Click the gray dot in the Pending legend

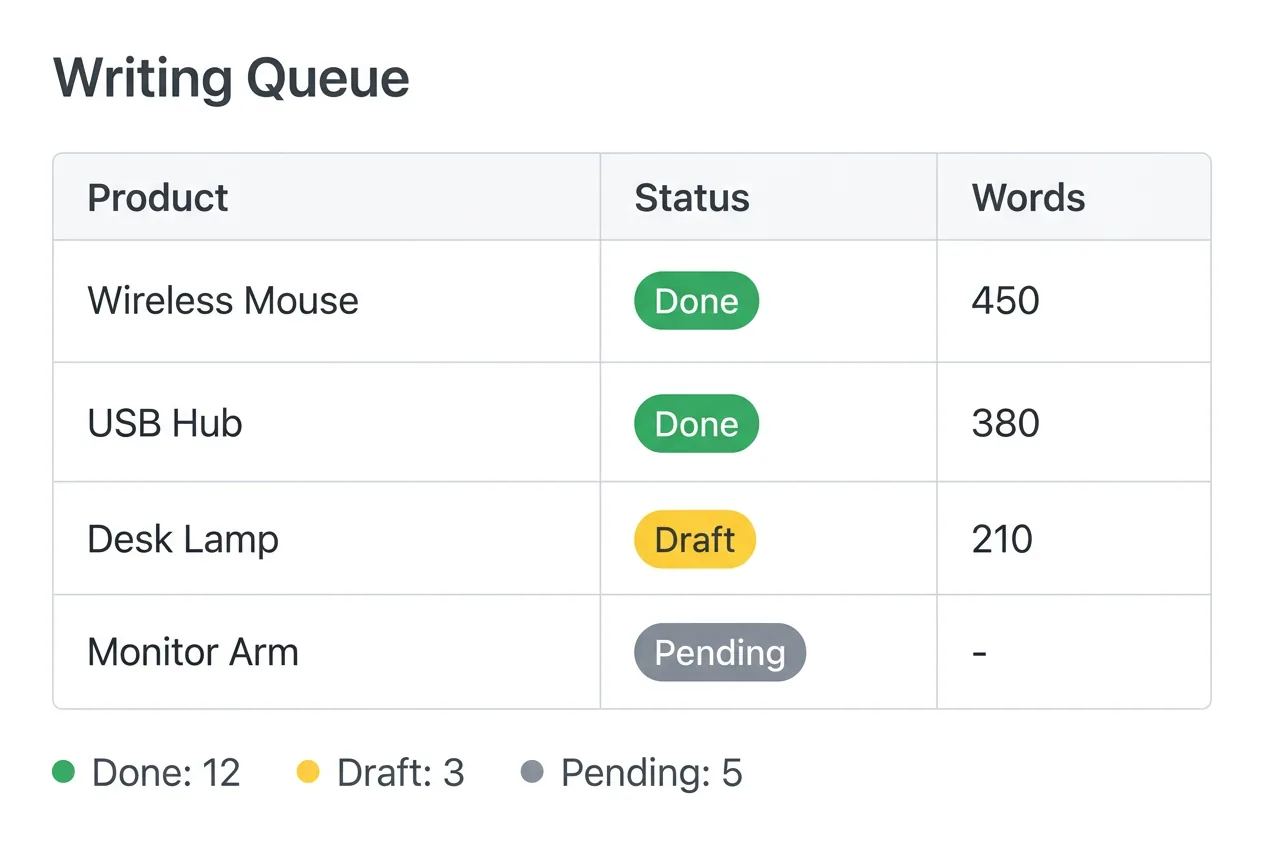(x=533, y=772)
